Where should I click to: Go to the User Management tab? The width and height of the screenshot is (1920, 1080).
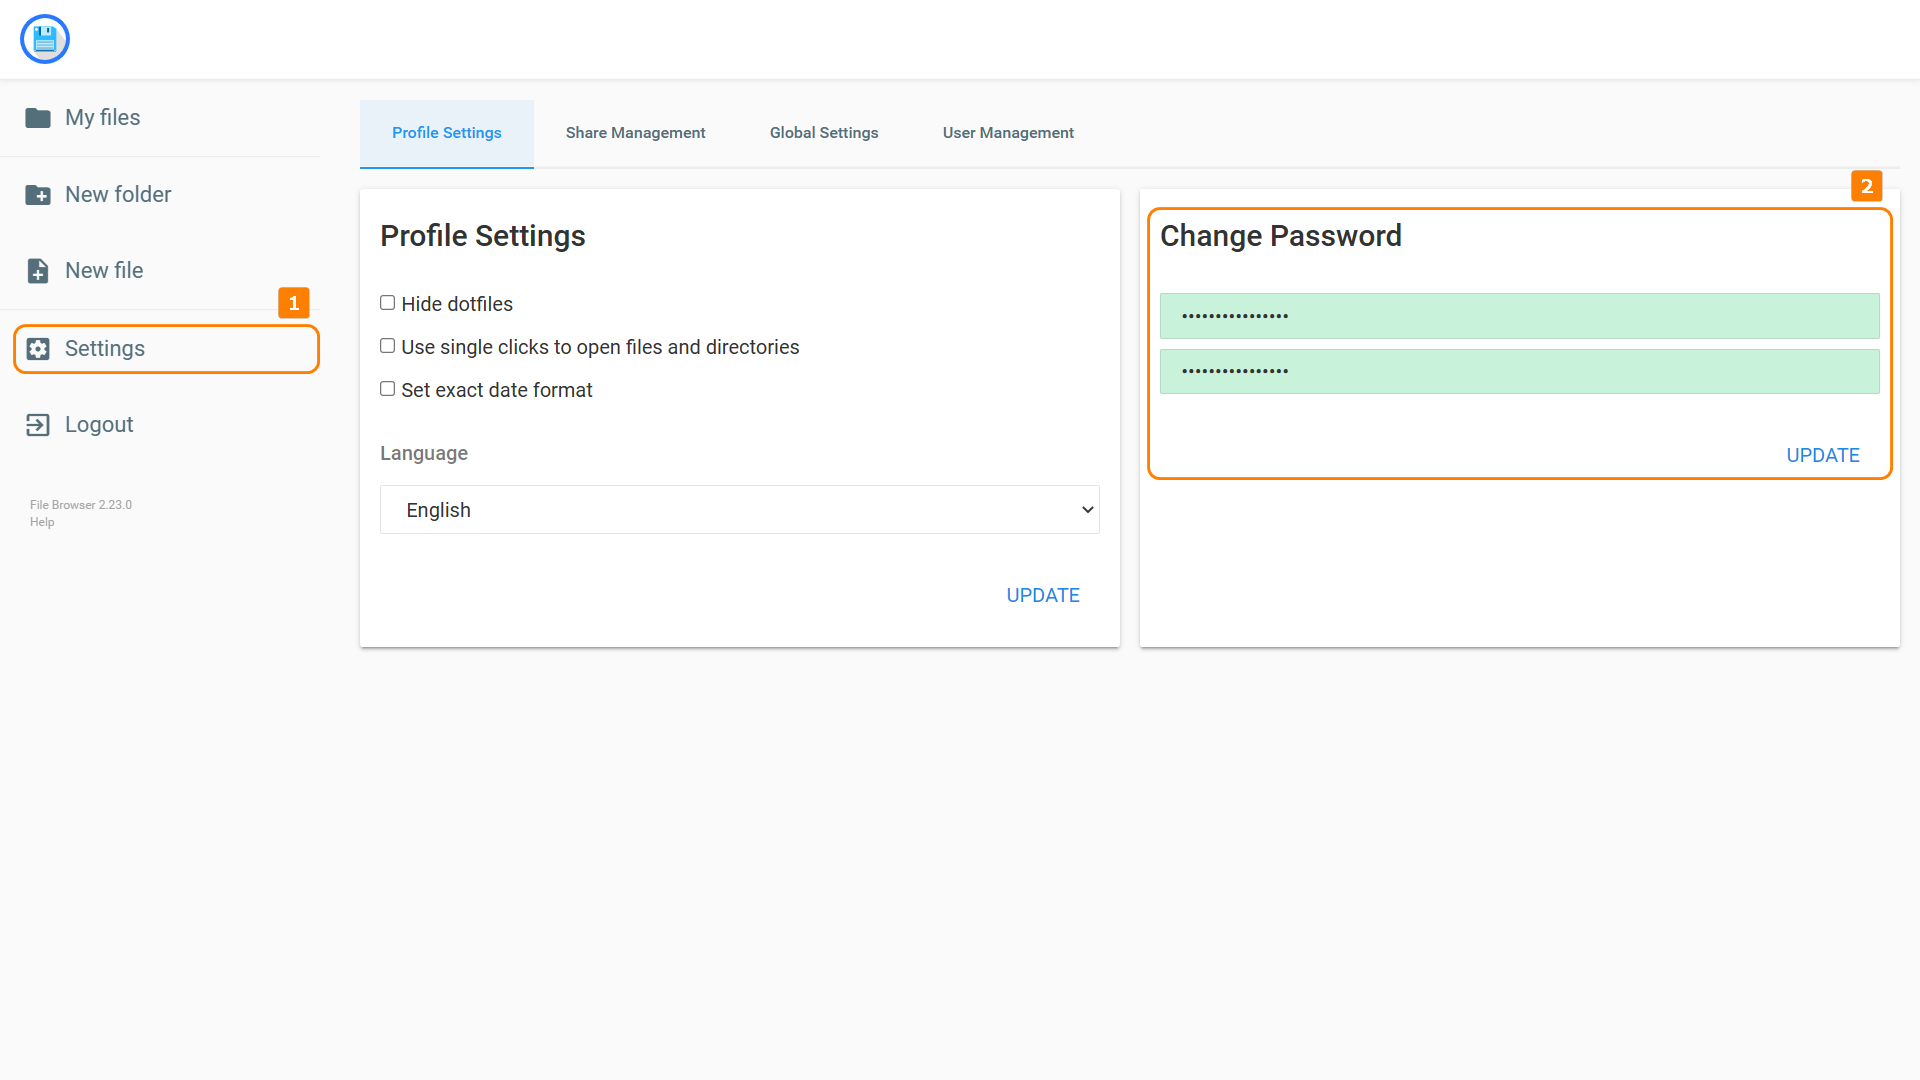pos(1007,133)
